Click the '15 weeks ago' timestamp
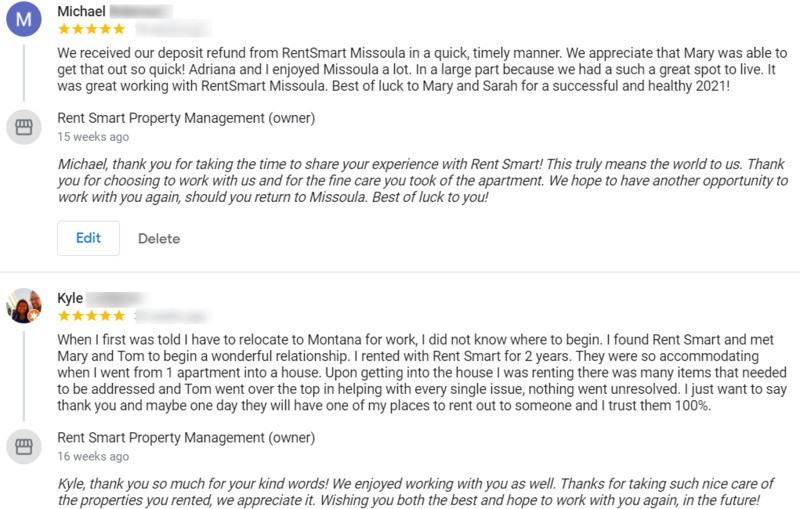Viewport: 800px width, 509px height. coord(93,137)
